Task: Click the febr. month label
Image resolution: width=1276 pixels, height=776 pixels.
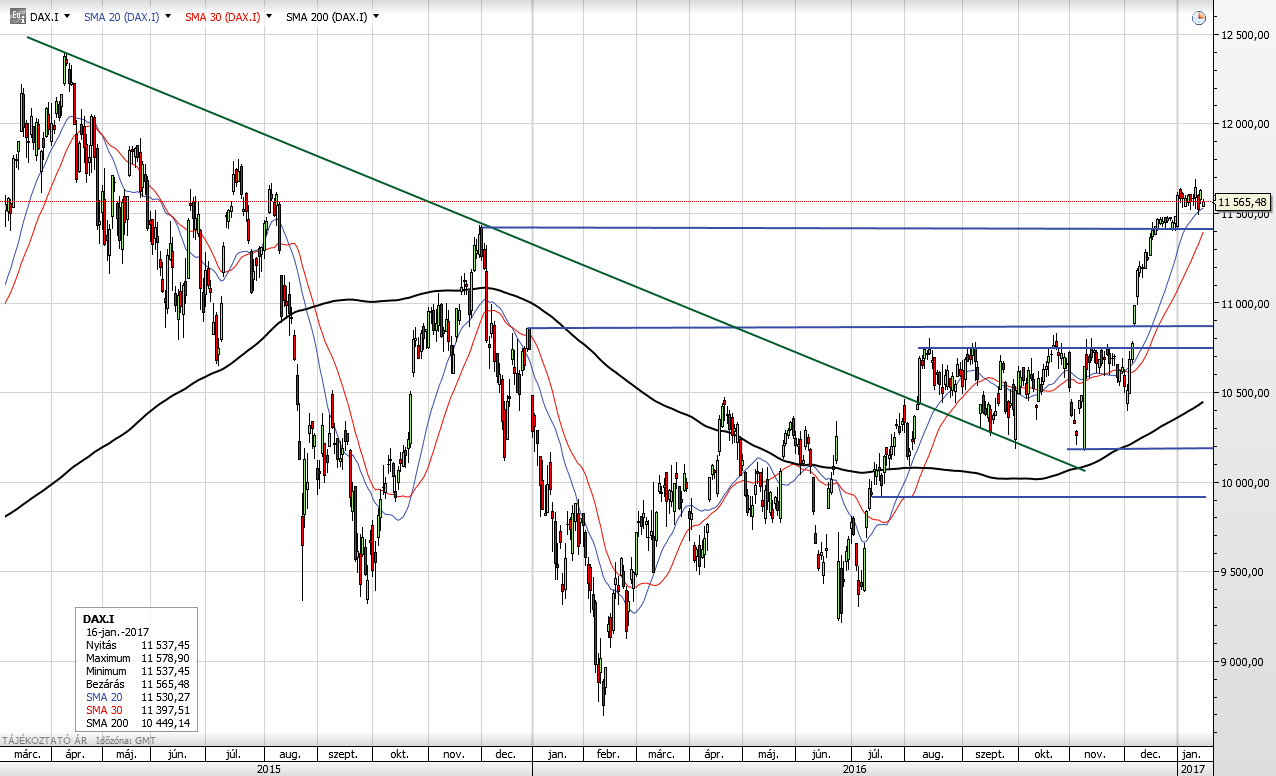Action: point(608,753)
